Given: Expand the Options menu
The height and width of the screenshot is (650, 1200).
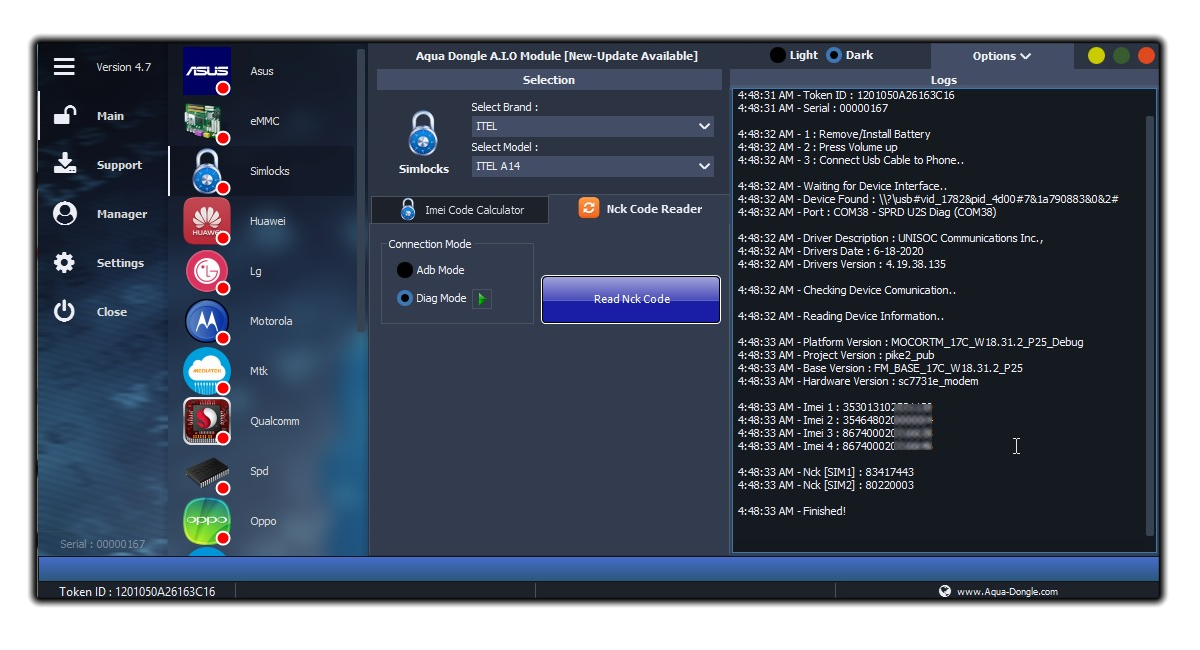Looking at the screenshot, I should [x=1002, y=56].
